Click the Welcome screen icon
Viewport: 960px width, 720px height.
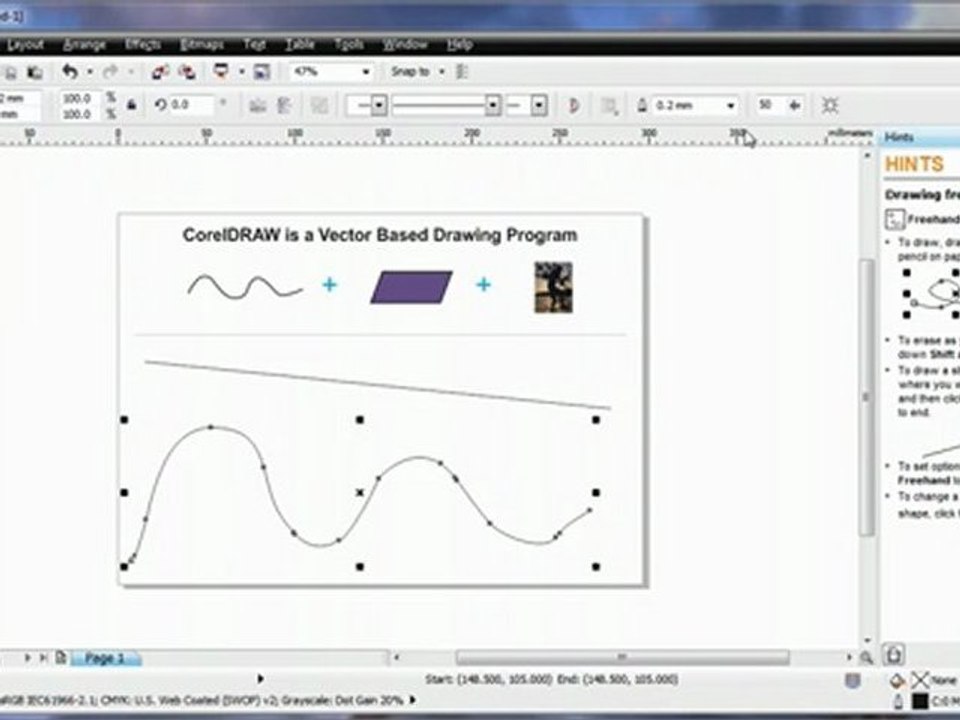(261, 72)
